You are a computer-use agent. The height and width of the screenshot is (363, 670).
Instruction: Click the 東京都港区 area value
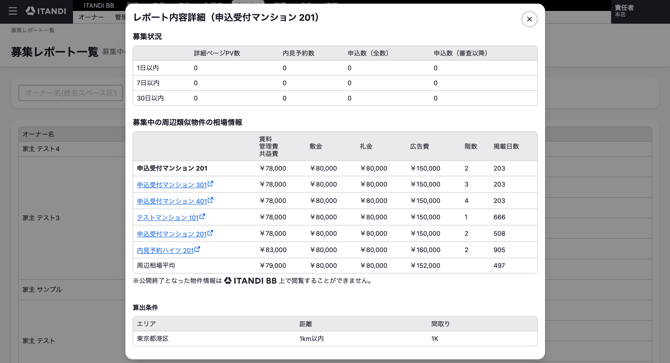click(153, 338)
